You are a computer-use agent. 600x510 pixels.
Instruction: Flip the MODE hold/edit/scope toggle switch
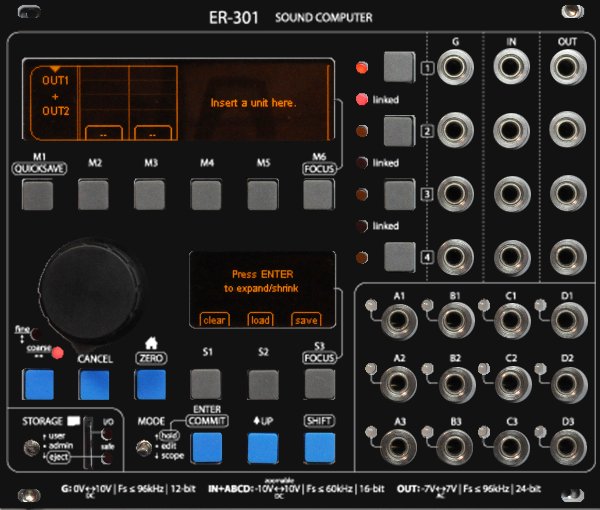[144, 447]
